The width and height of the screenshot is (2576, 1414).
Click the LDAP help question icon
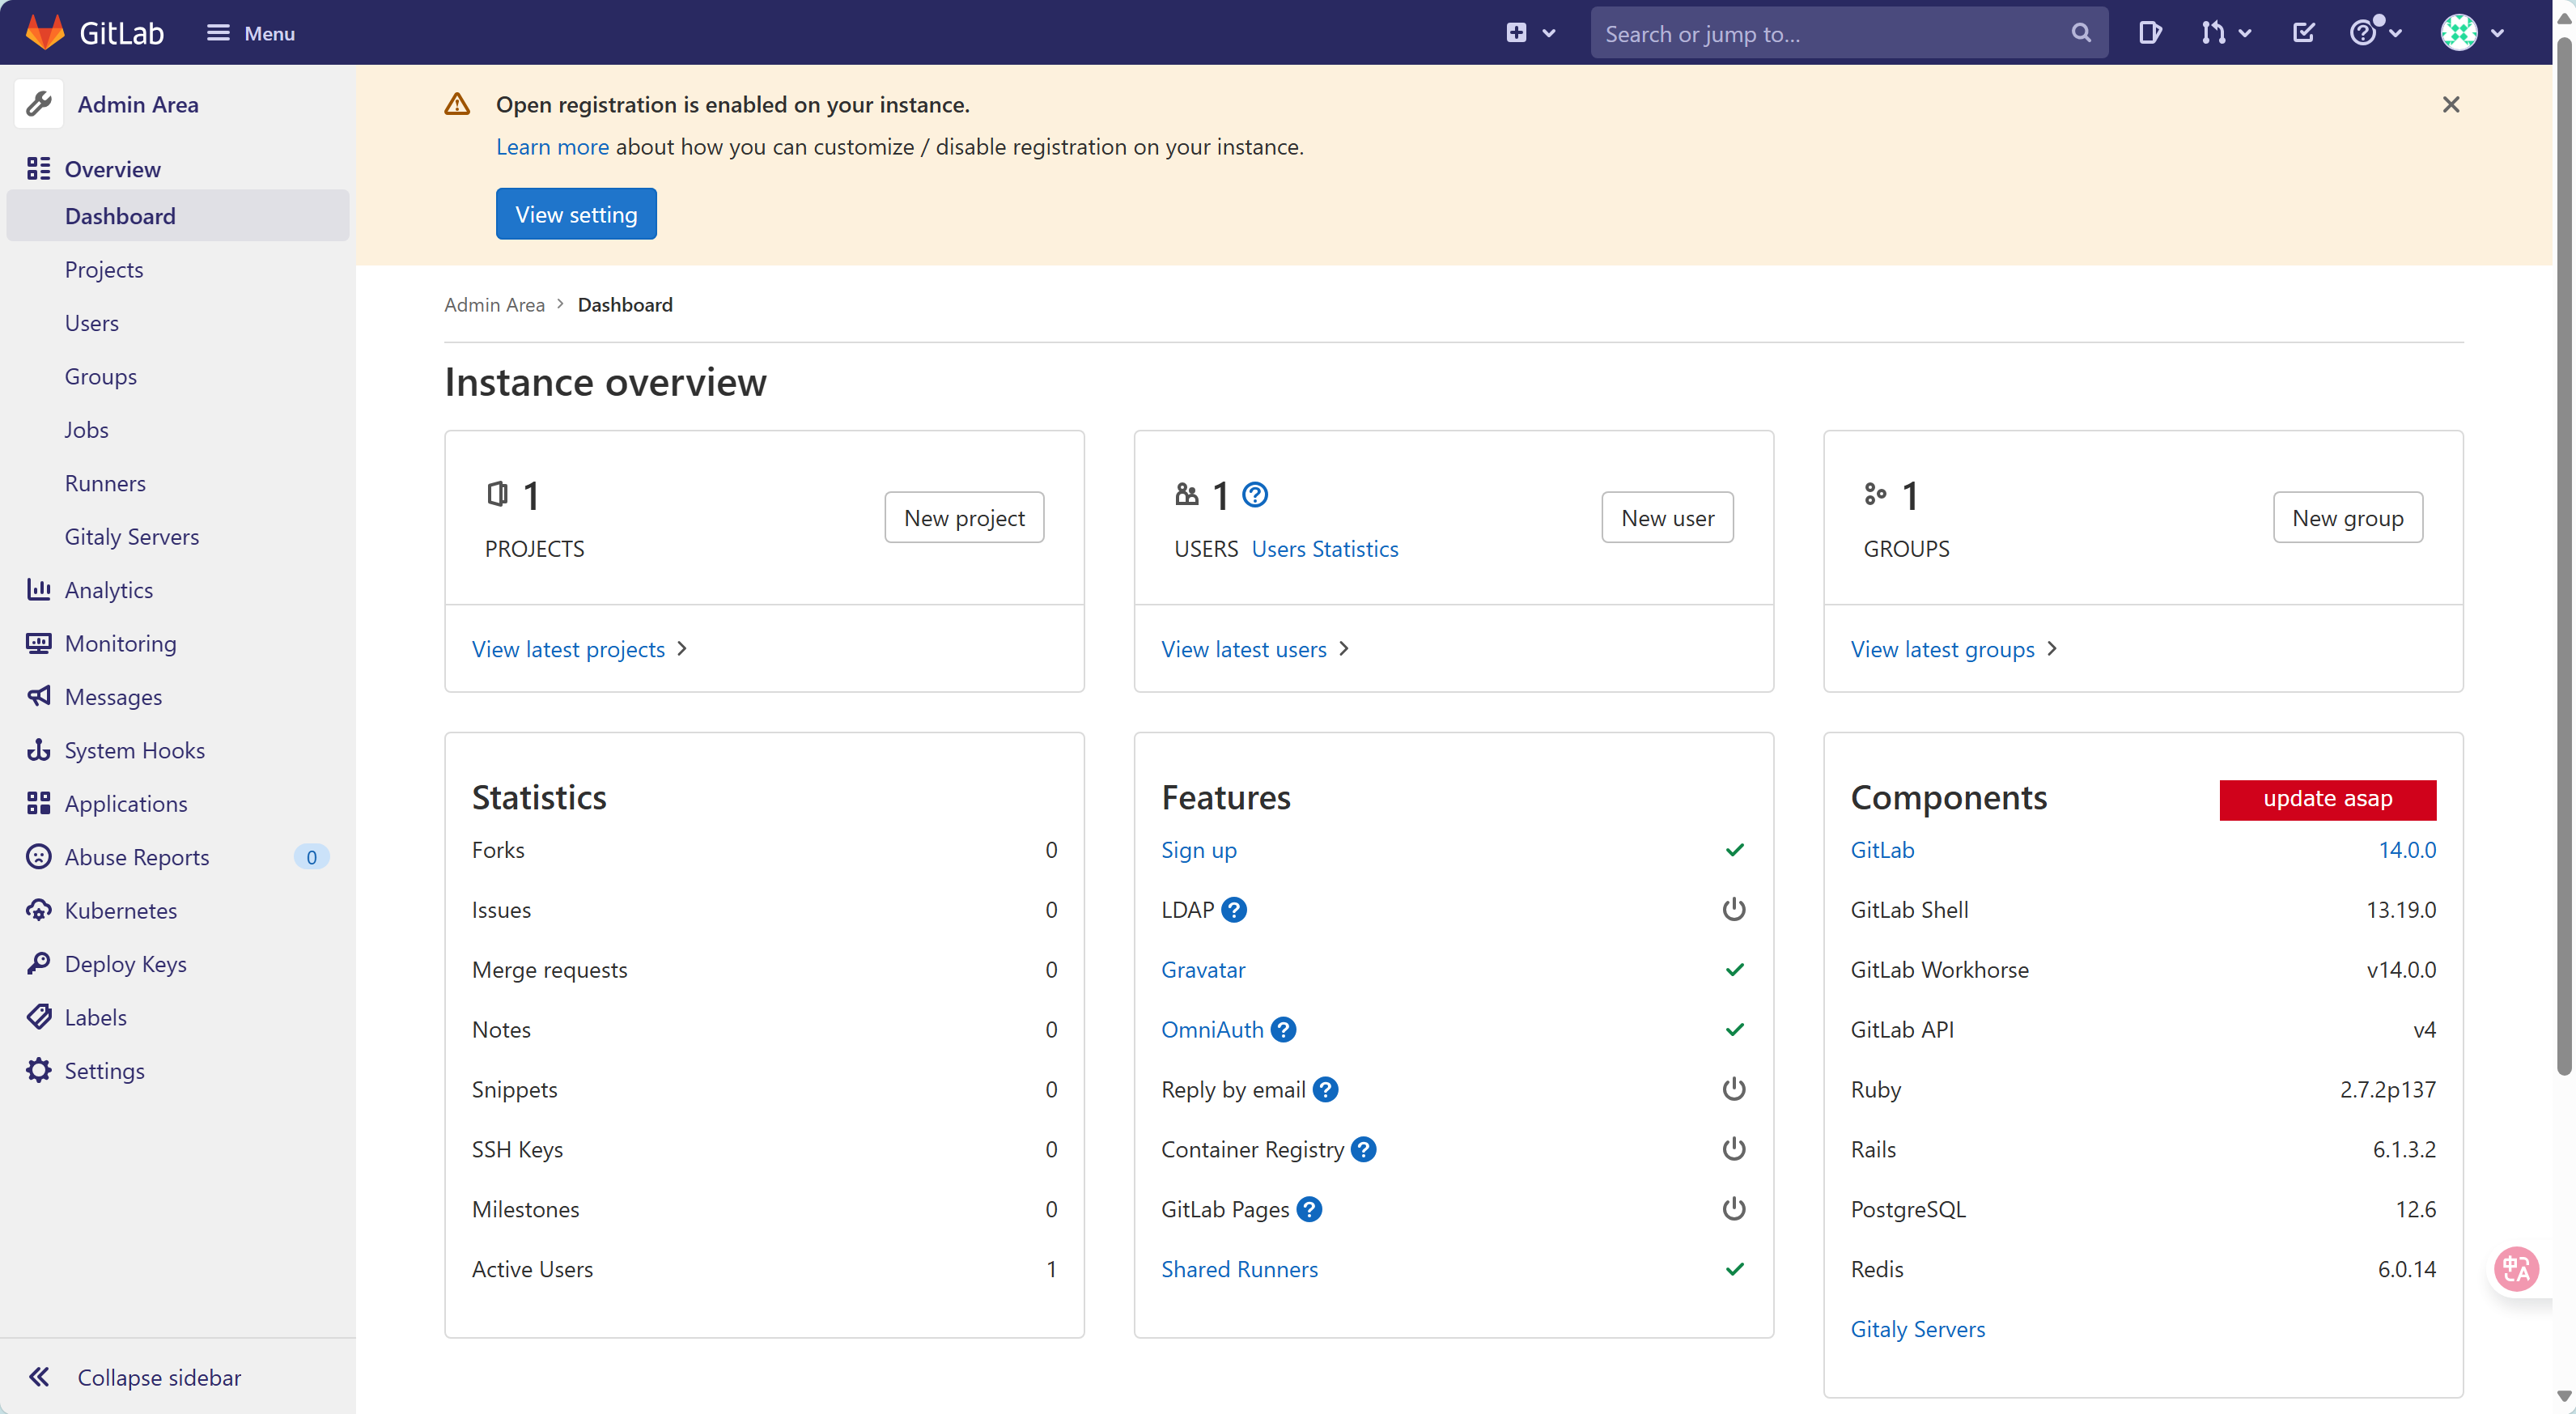pos(1234,910)
